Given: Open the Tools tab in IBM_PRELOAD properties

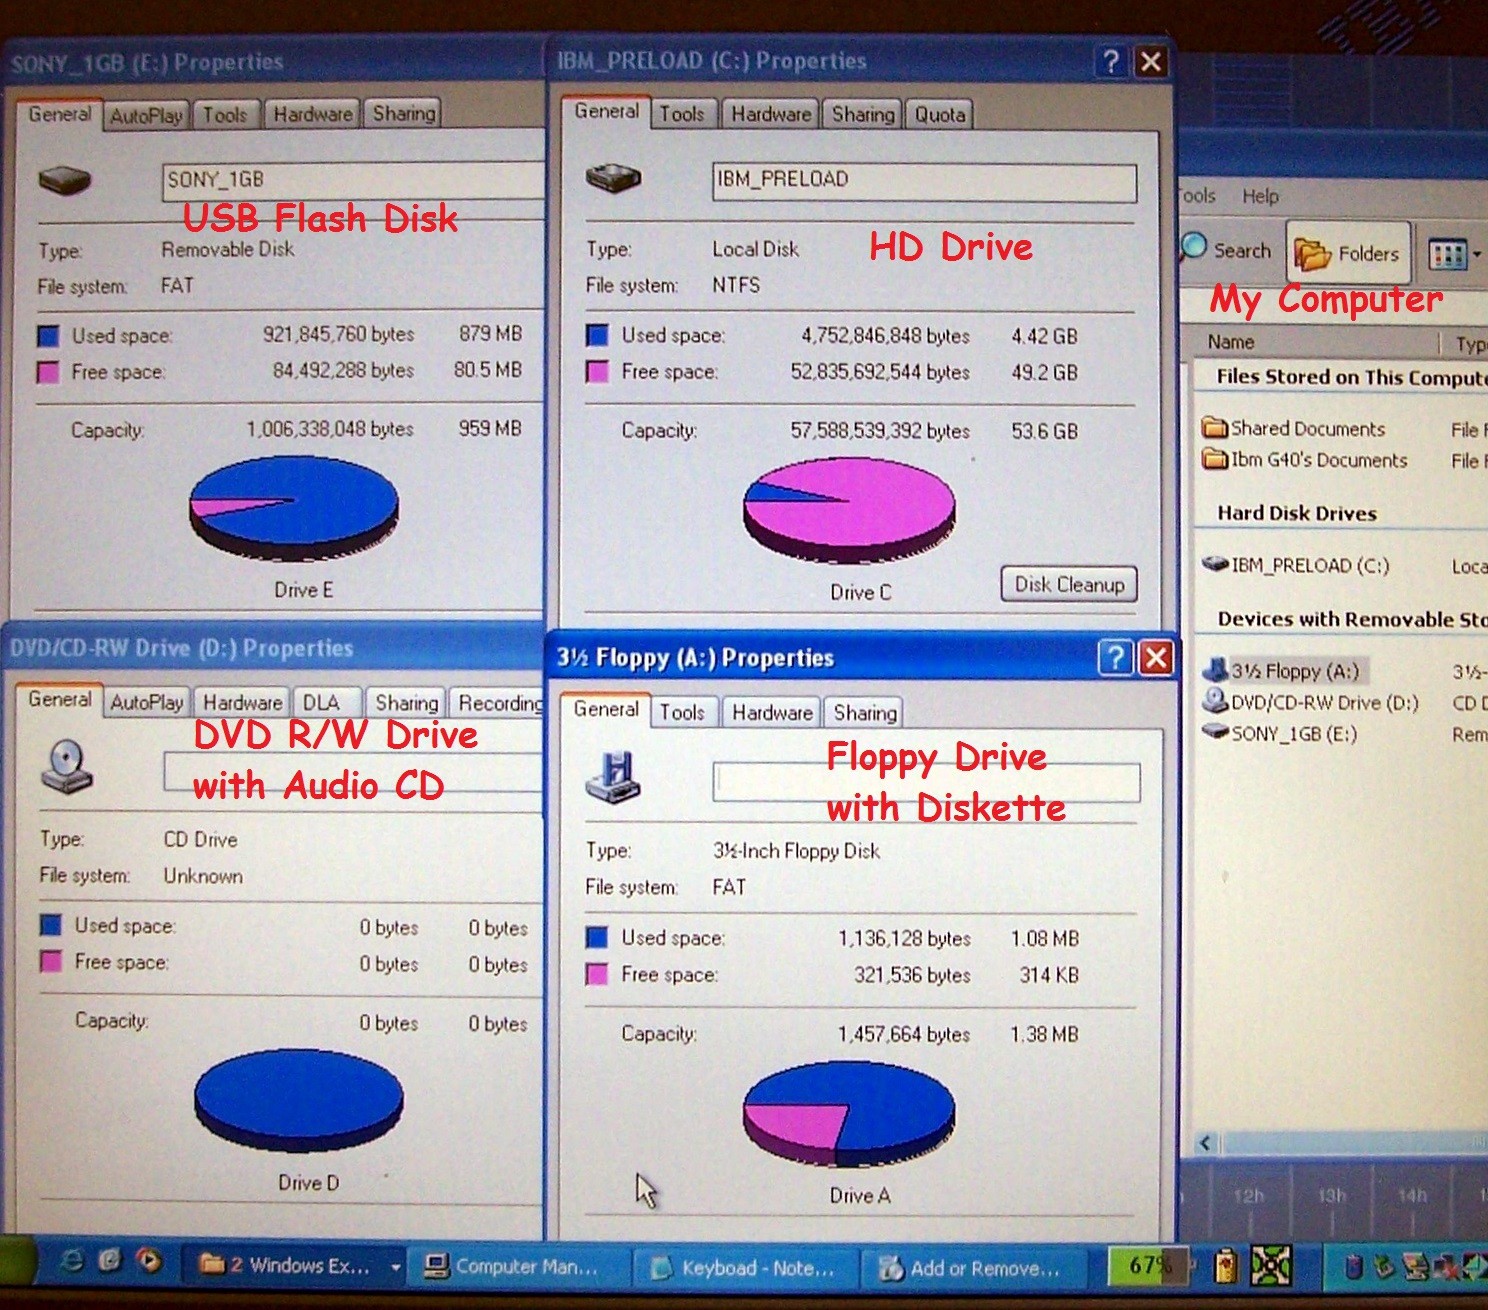Looking at the screenshot, I should coord(682,114).
